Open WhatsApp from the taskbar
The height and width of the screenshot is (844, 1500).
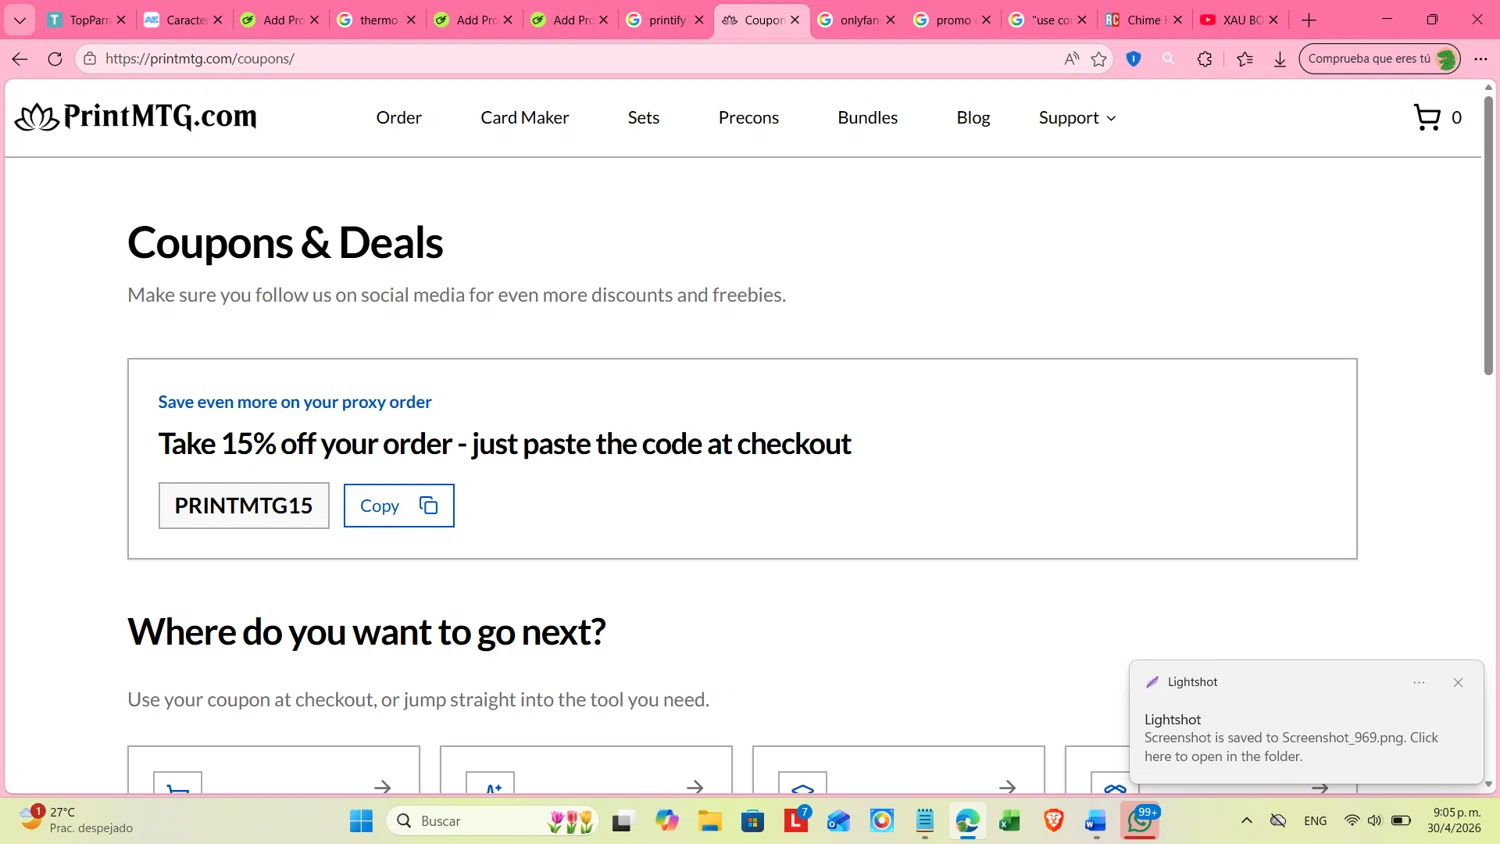pos(1140,821)
